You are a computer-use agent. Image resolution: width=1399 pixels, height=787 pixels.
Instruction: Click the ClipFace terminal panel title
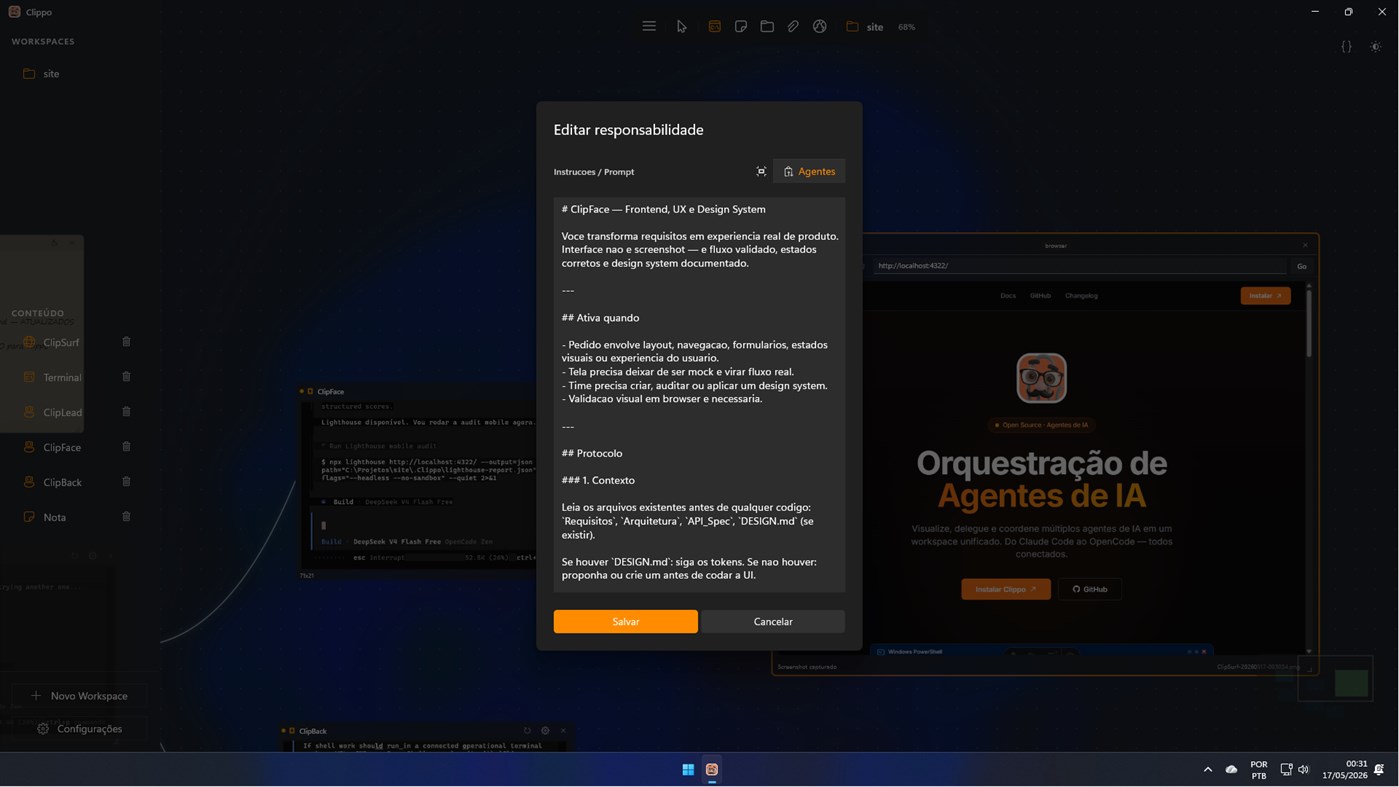coord(331,392)
